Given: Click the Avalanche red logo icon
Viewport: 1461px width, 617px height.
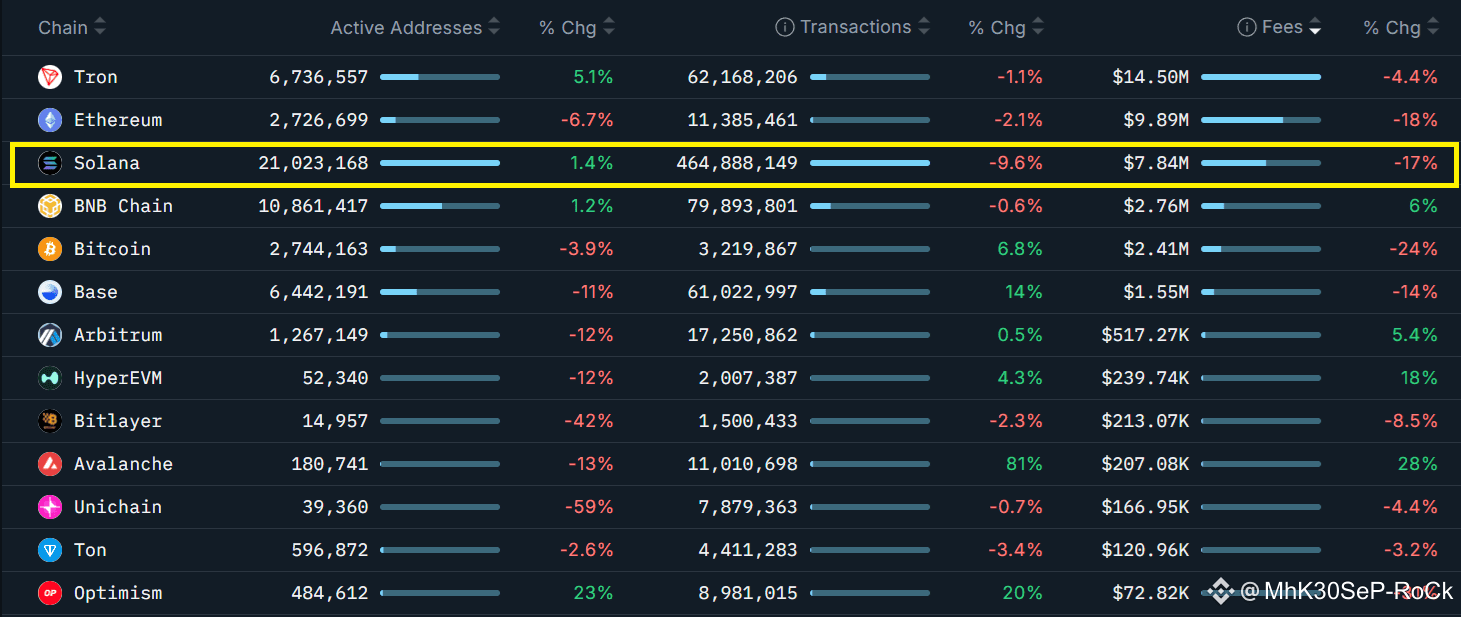Looking at the screenshot, I should [49, 464].
